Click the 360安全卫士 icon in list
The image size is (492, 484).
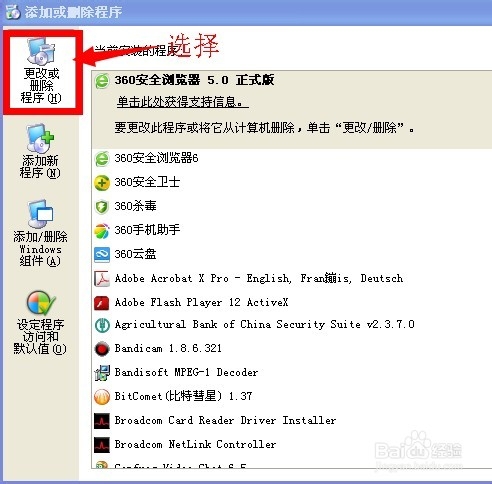click(102, 183)
